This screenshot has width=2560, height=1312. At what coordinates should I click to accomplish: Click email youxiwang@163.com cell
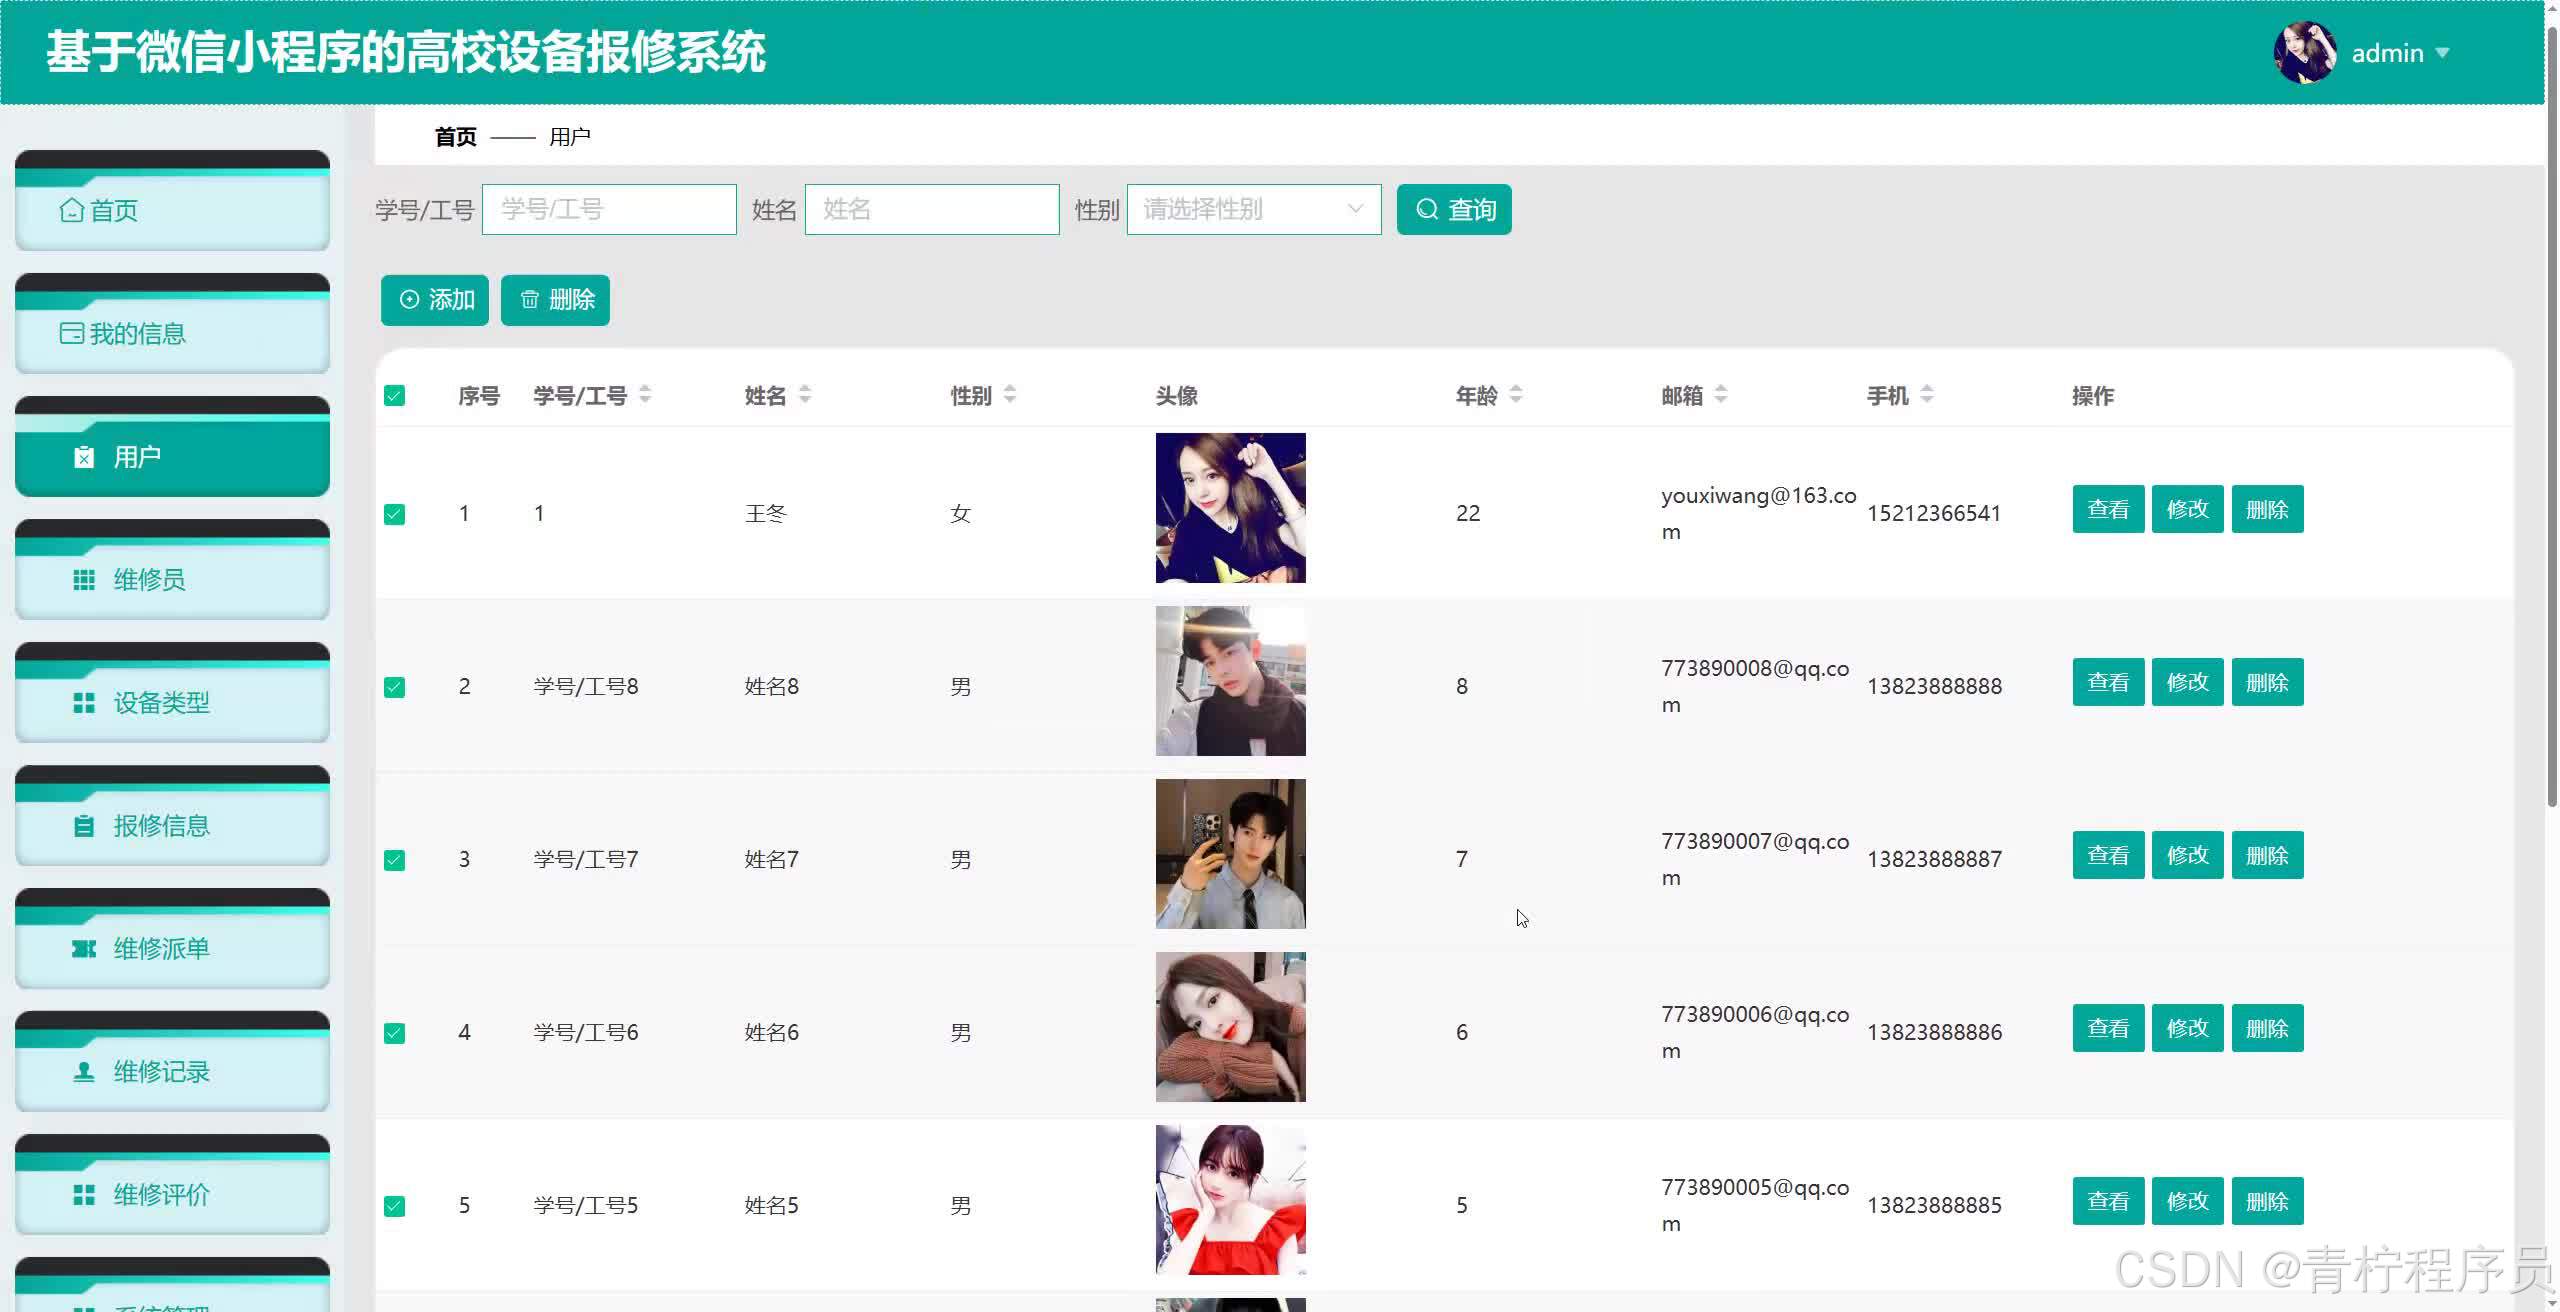click(1759, 513)
